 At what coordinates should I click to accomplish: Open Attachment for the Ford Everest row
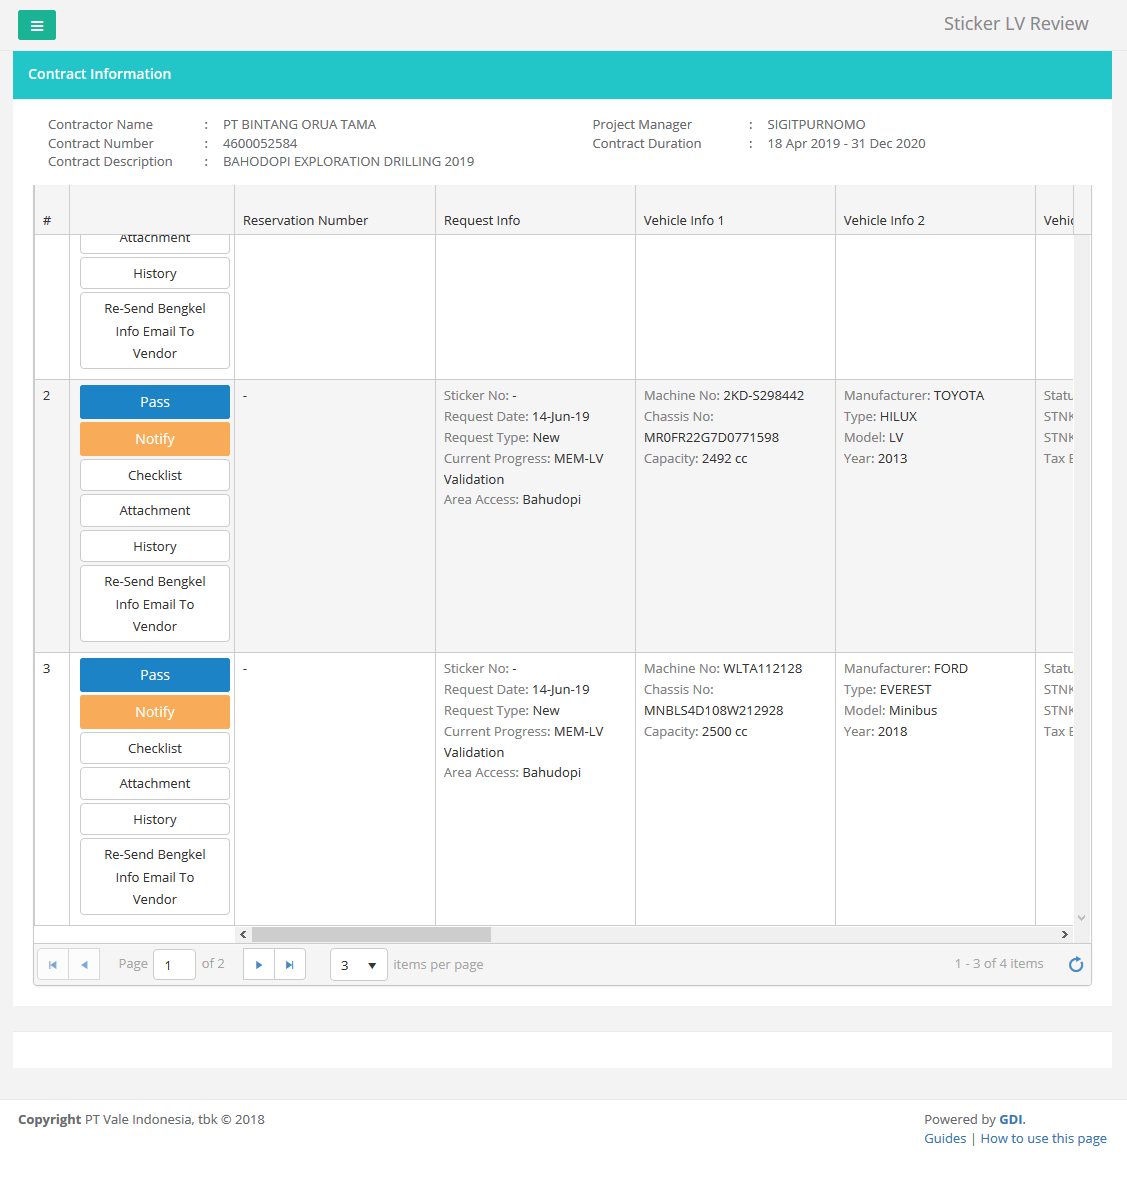click(155, 784)
